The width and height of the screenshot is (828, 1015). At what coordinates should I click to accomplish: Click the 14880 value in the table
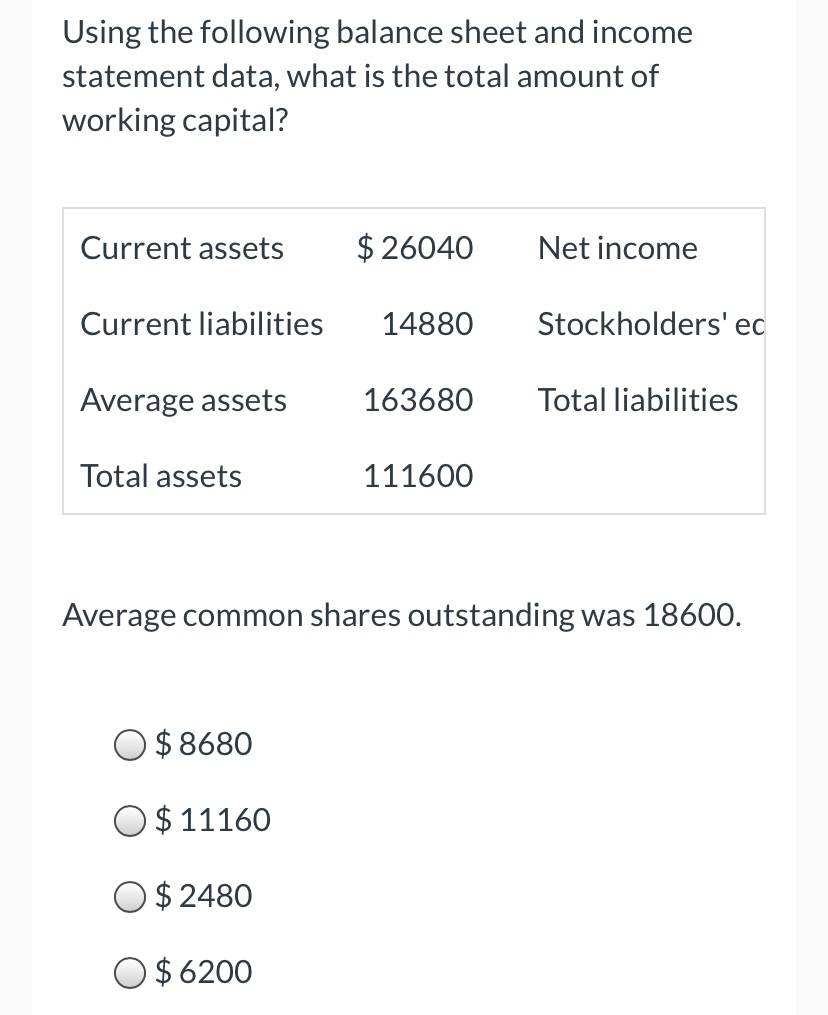click(428, 324)
